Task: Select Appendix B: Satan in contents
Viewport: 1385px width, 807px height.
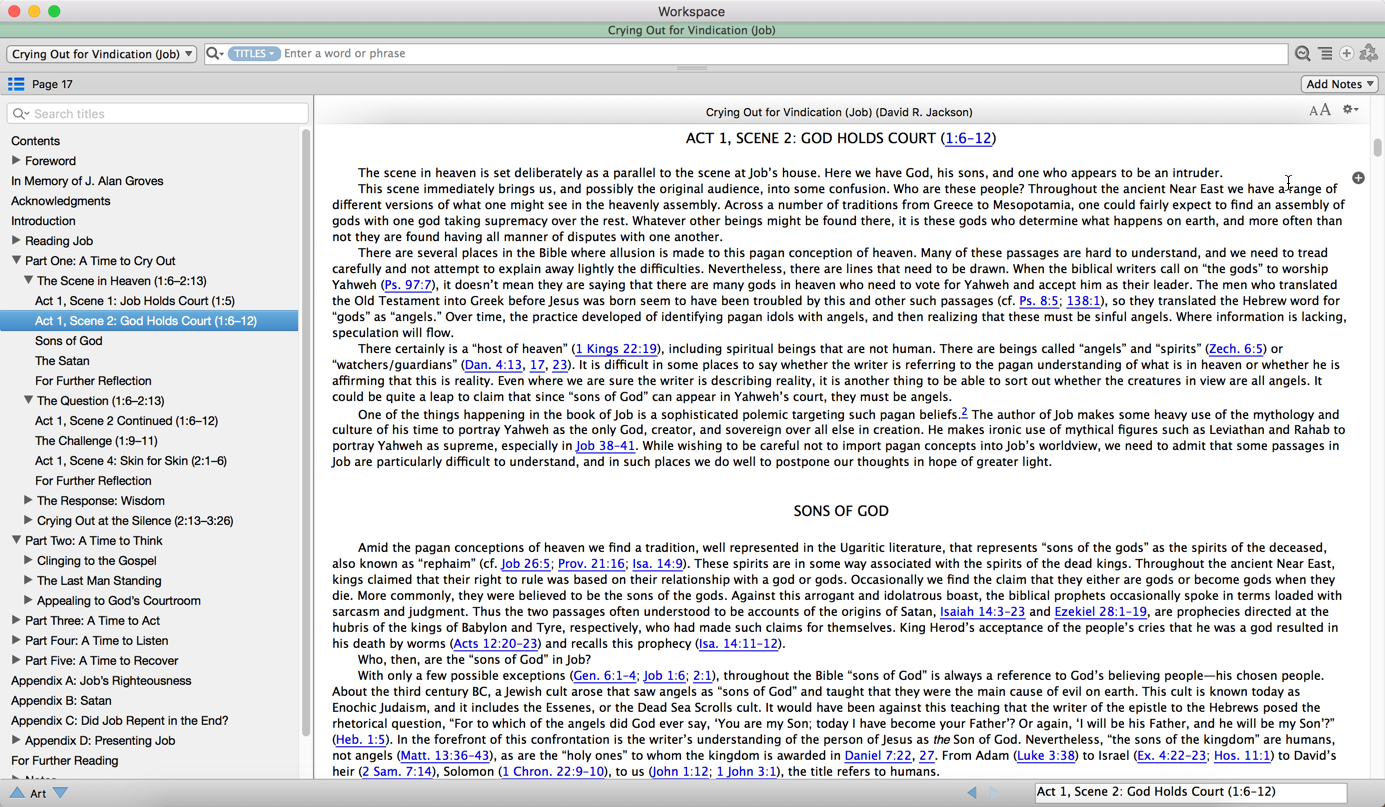Action: [61, 701]
